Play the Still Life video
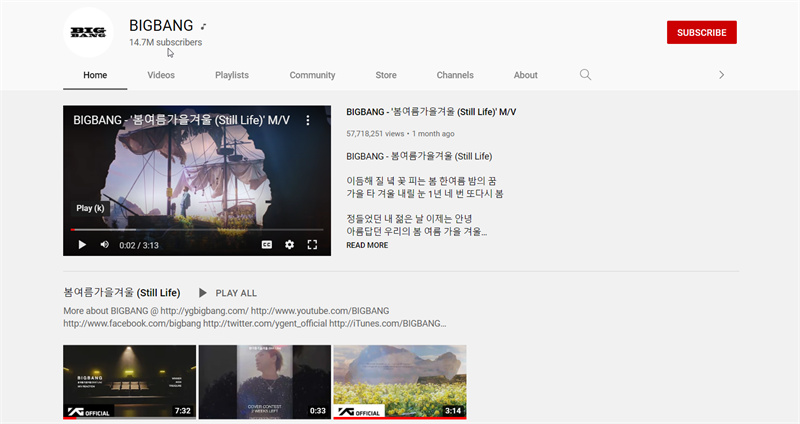Screen dimensions: 800x424 click(82, 245)
